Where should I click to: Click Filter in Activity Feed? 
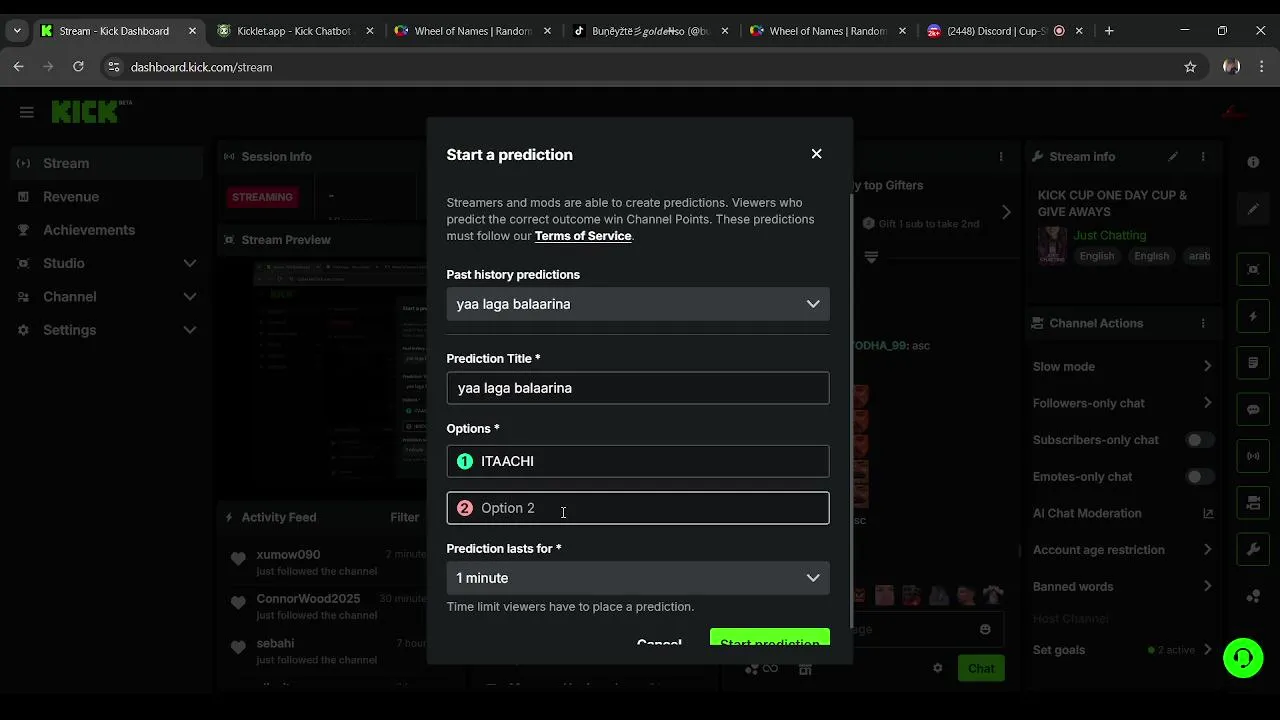[404, 517]
